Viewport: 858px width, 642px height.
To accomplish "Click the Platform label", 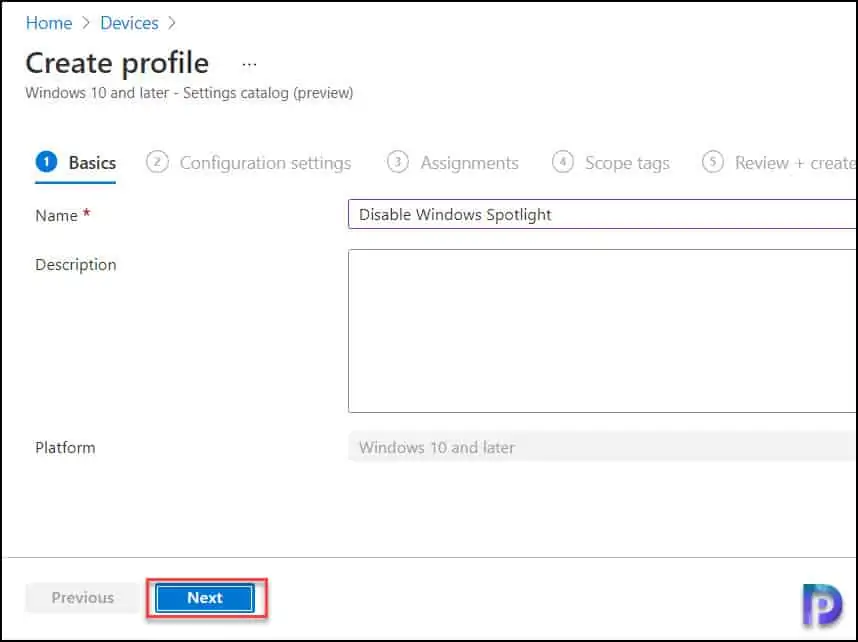I will tap(65, 448).
